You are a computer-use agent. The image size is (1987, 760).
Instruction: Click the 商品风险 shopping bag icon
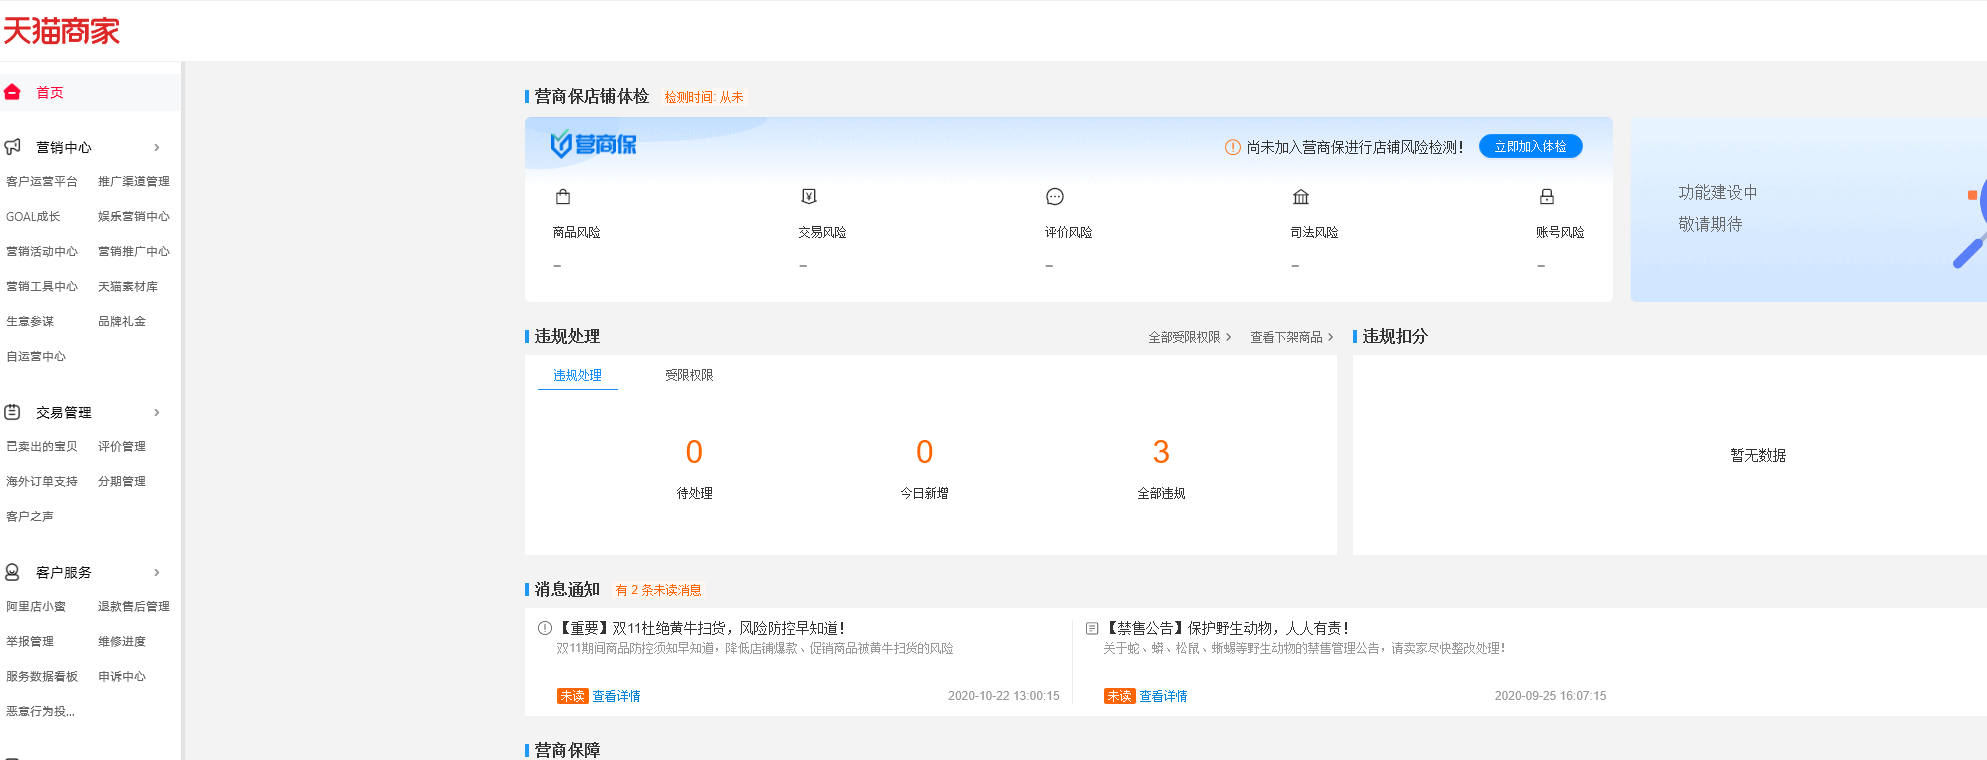(563, 196)
